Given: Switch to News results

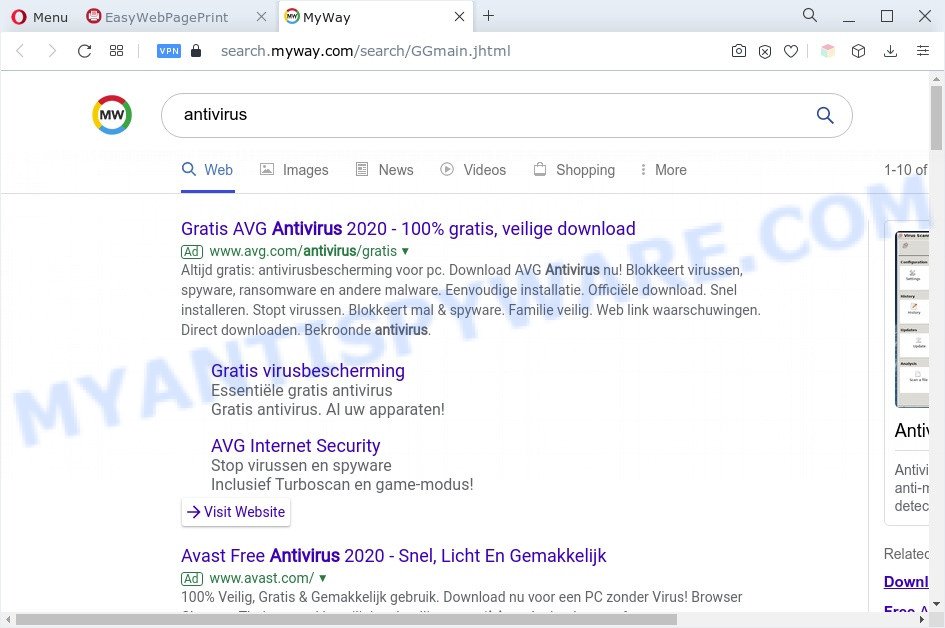Looking at the screenshot, I should click(x=385, y=170).
